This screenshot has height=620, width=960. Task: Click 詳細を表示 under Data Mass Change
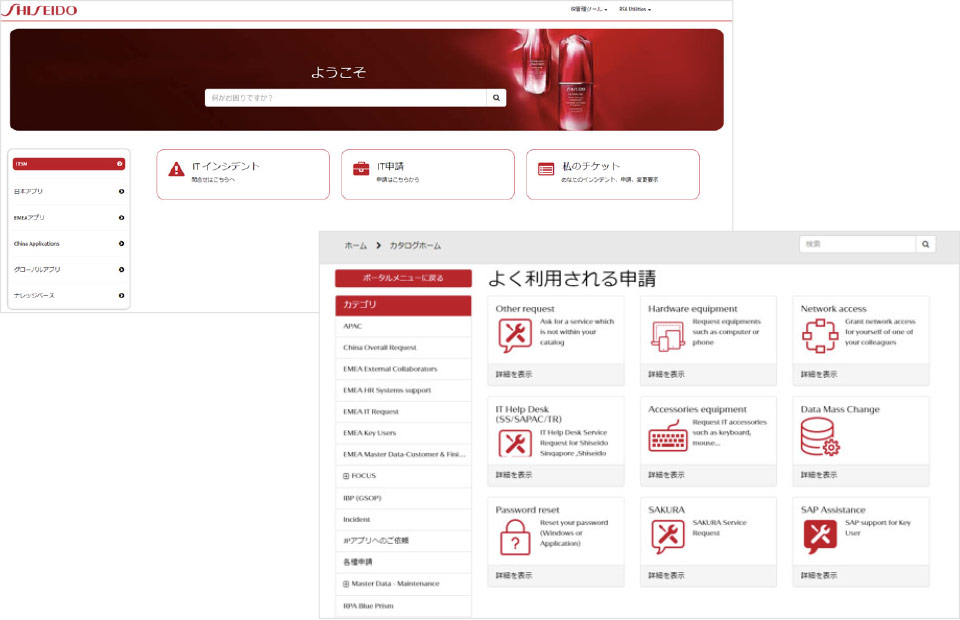click(x=819, y=475)
